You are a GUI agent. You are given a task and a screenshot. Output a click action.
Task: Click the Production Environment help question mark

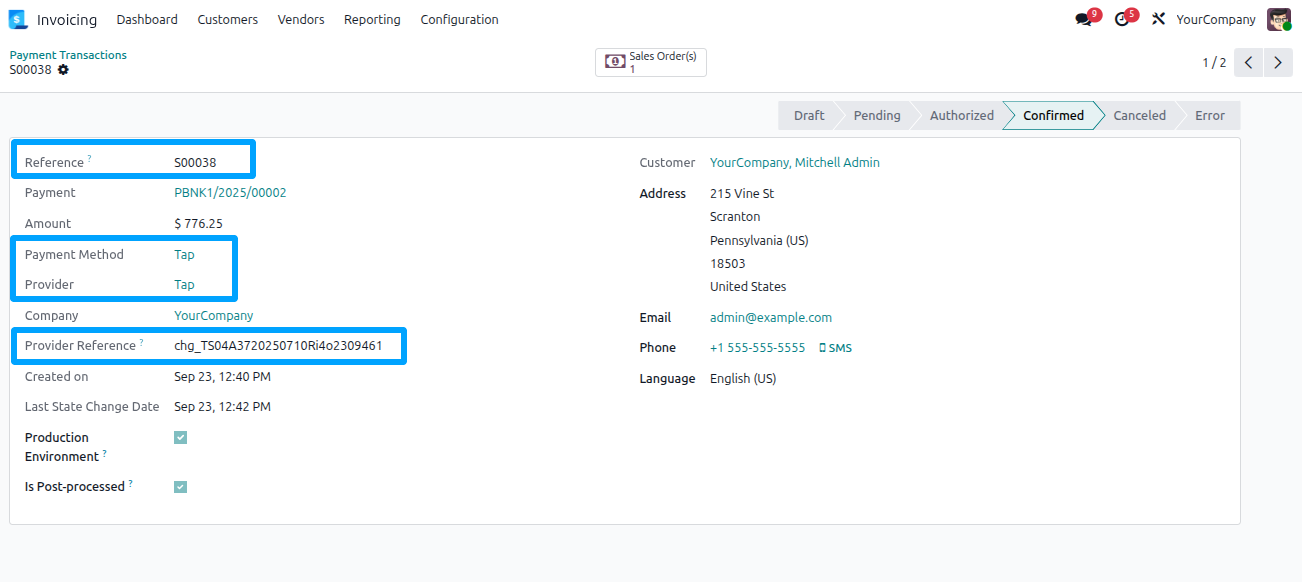(105, 451)
